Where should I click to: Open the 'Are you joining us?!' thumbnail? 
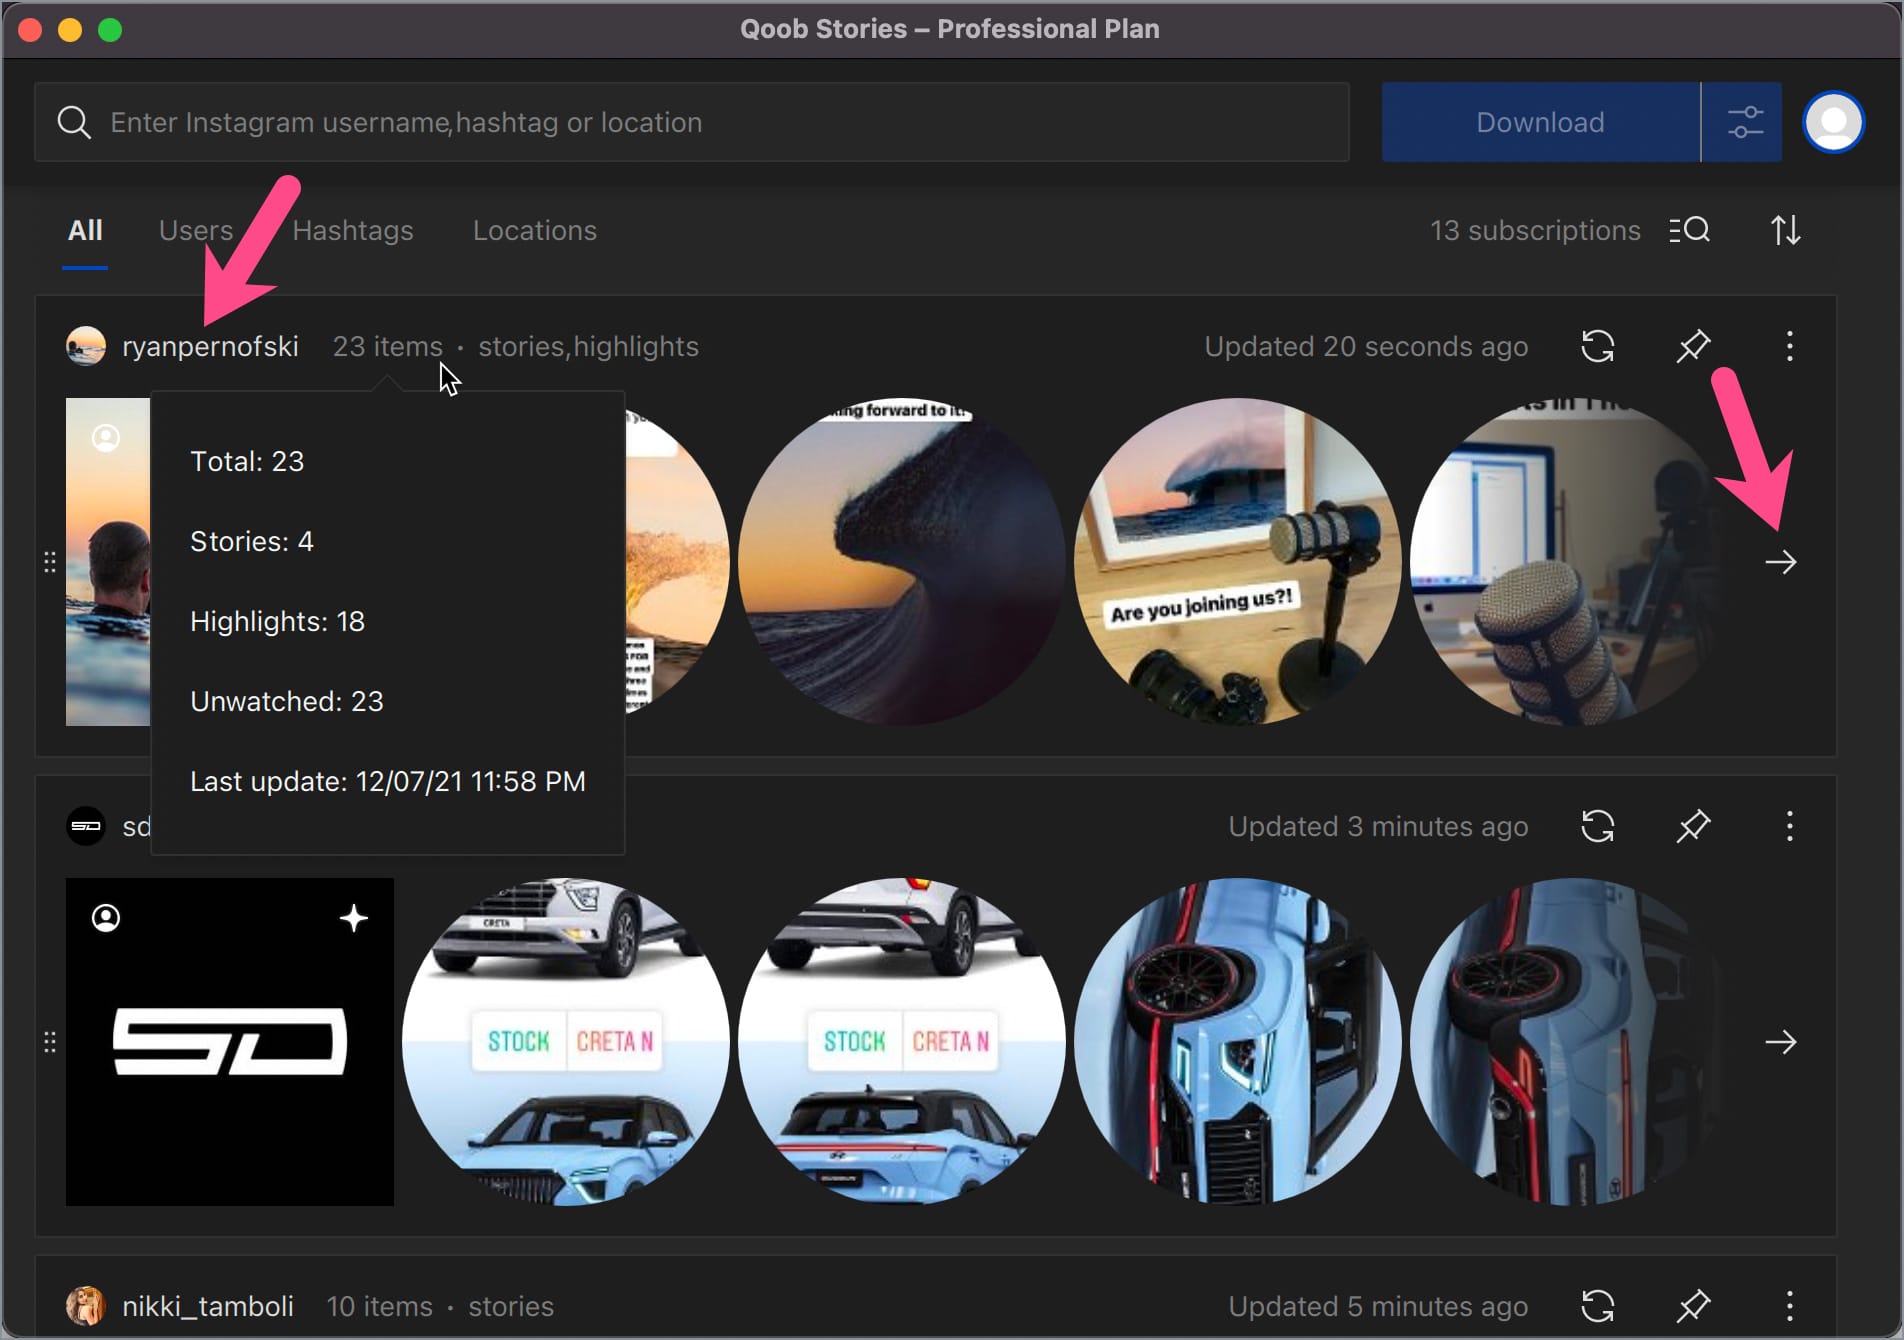(1238, 562)
